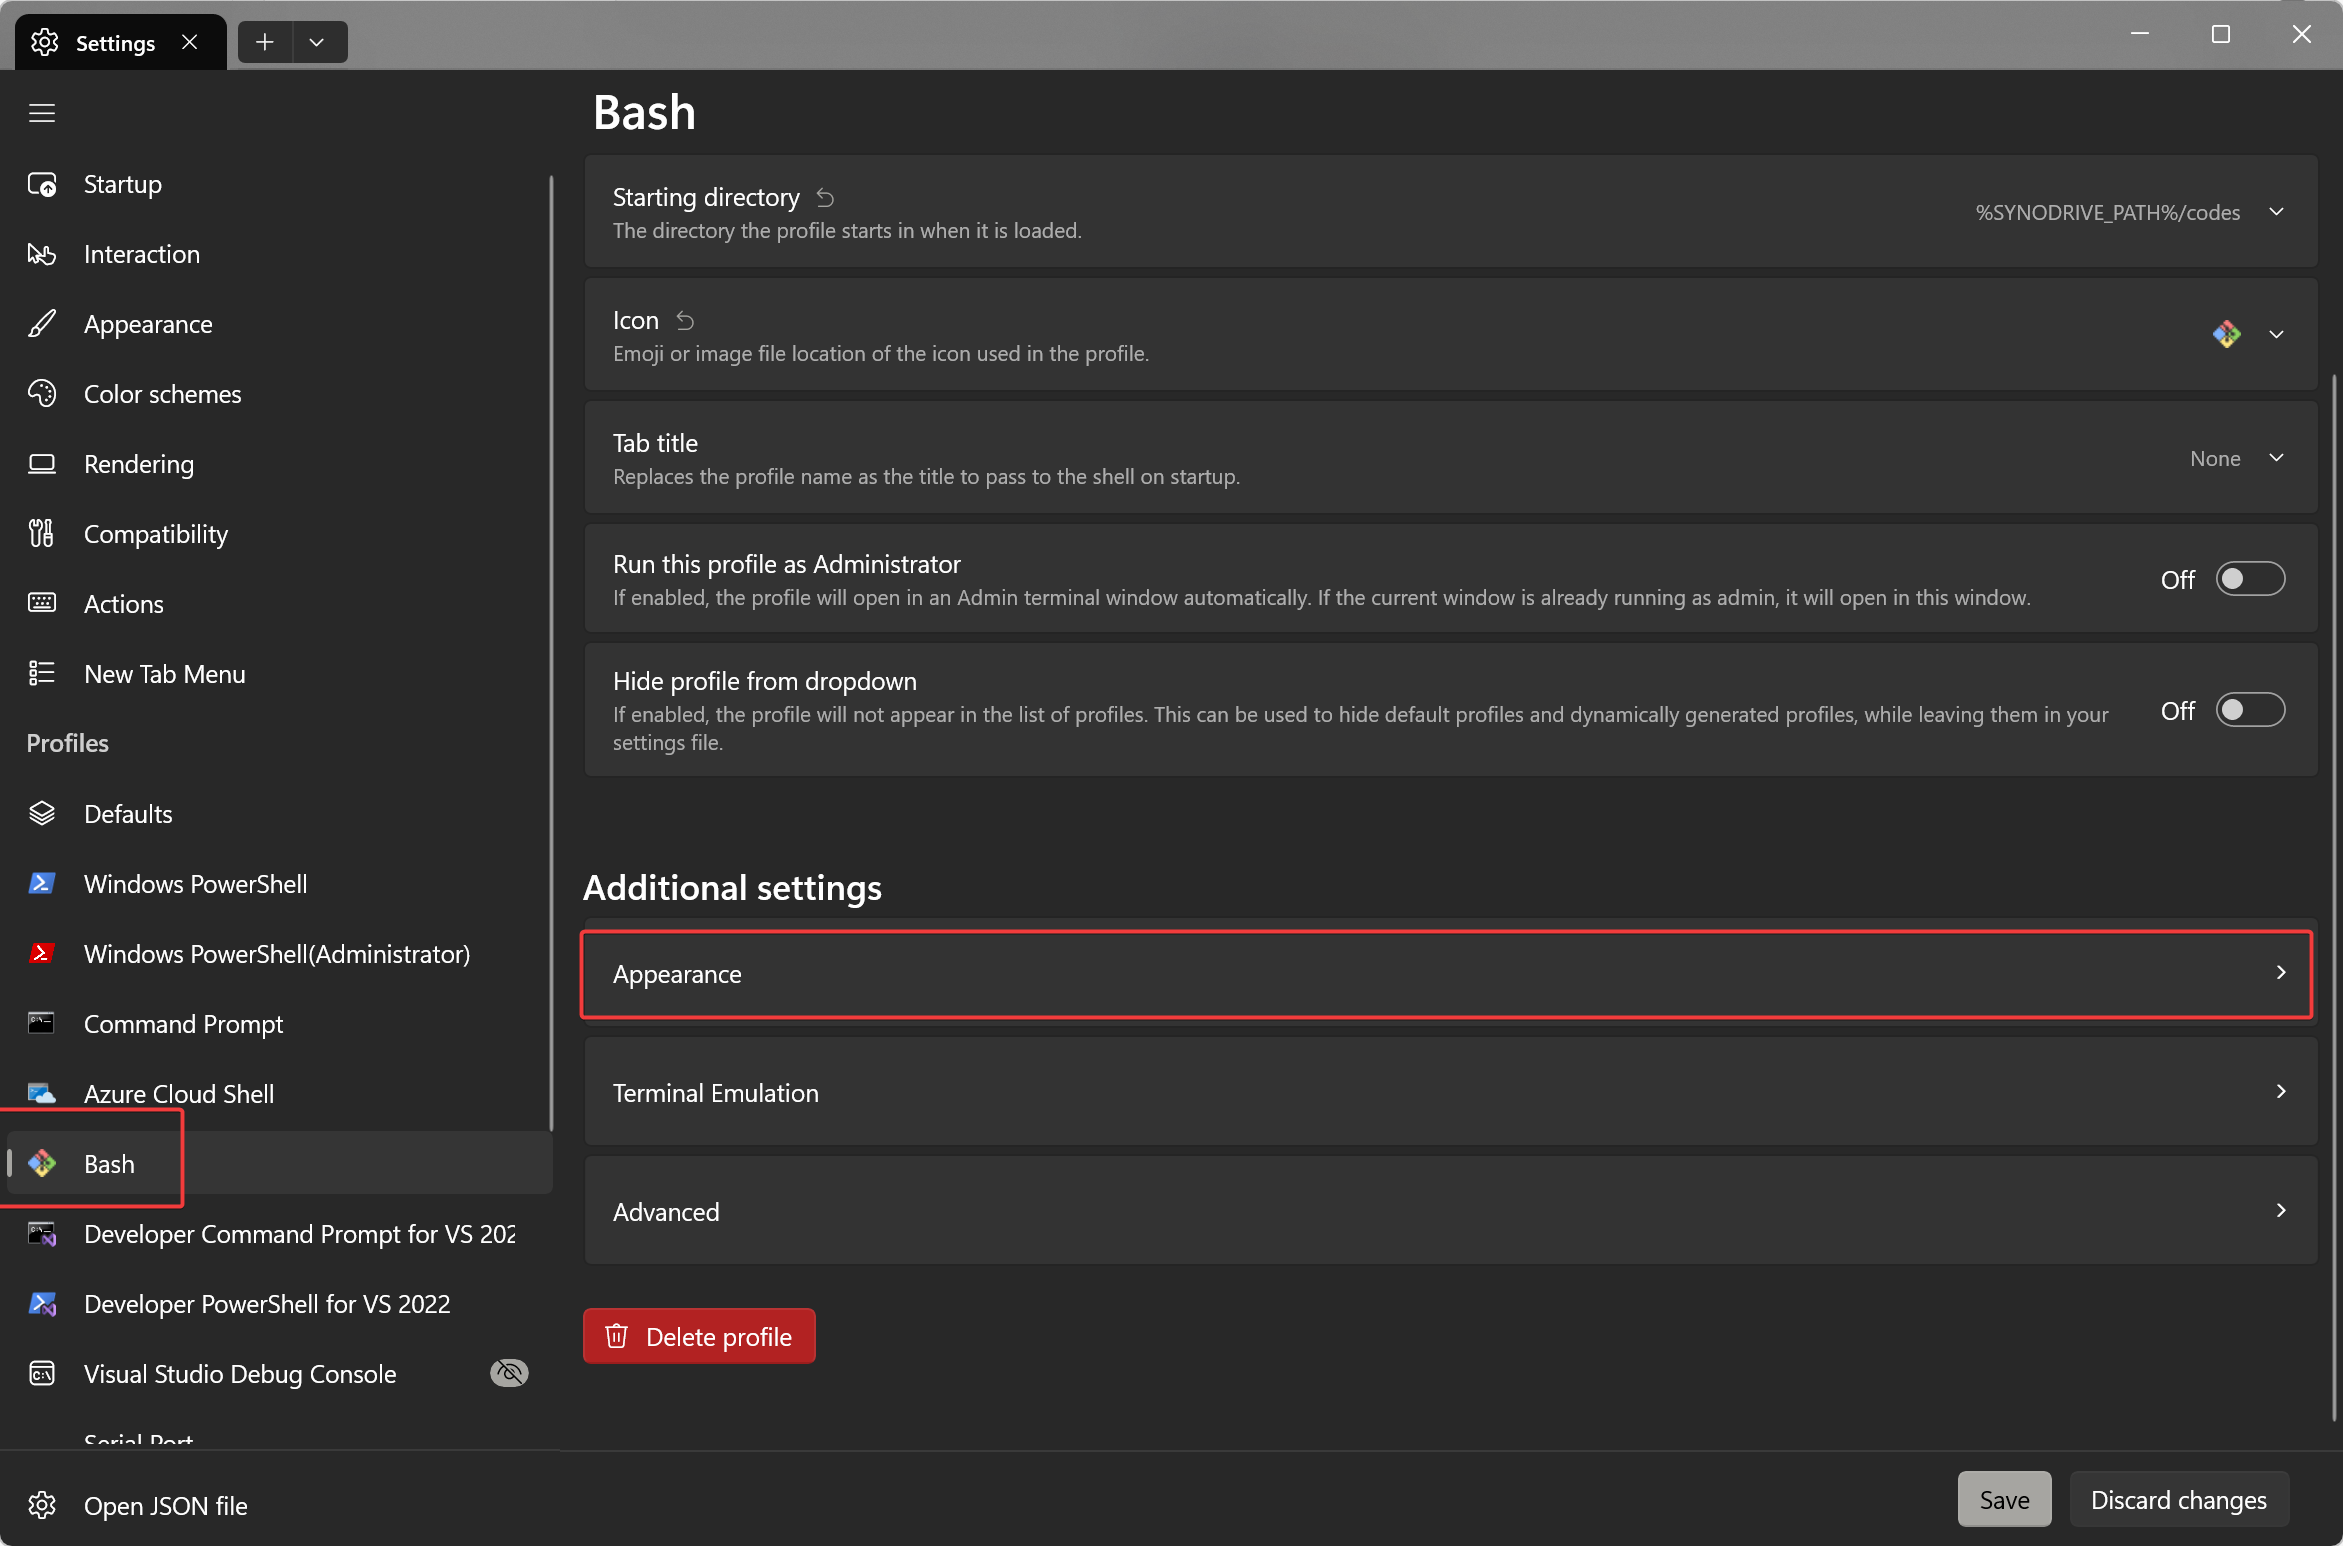Open the Starting directory dropdown

point(2277,212)
